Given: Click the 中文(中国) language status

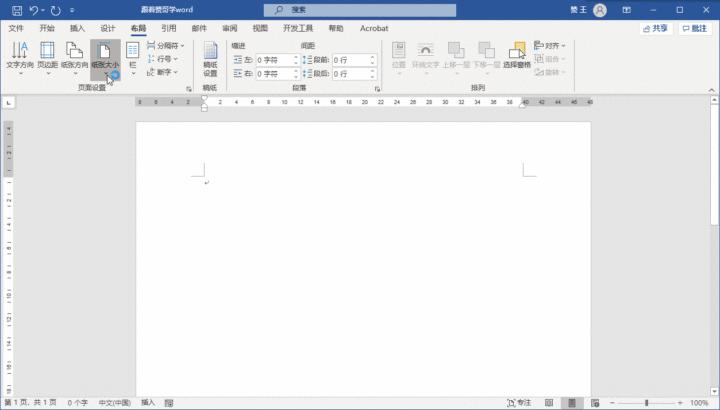Looking at the screenshot, I should click(x=115, y=403).
